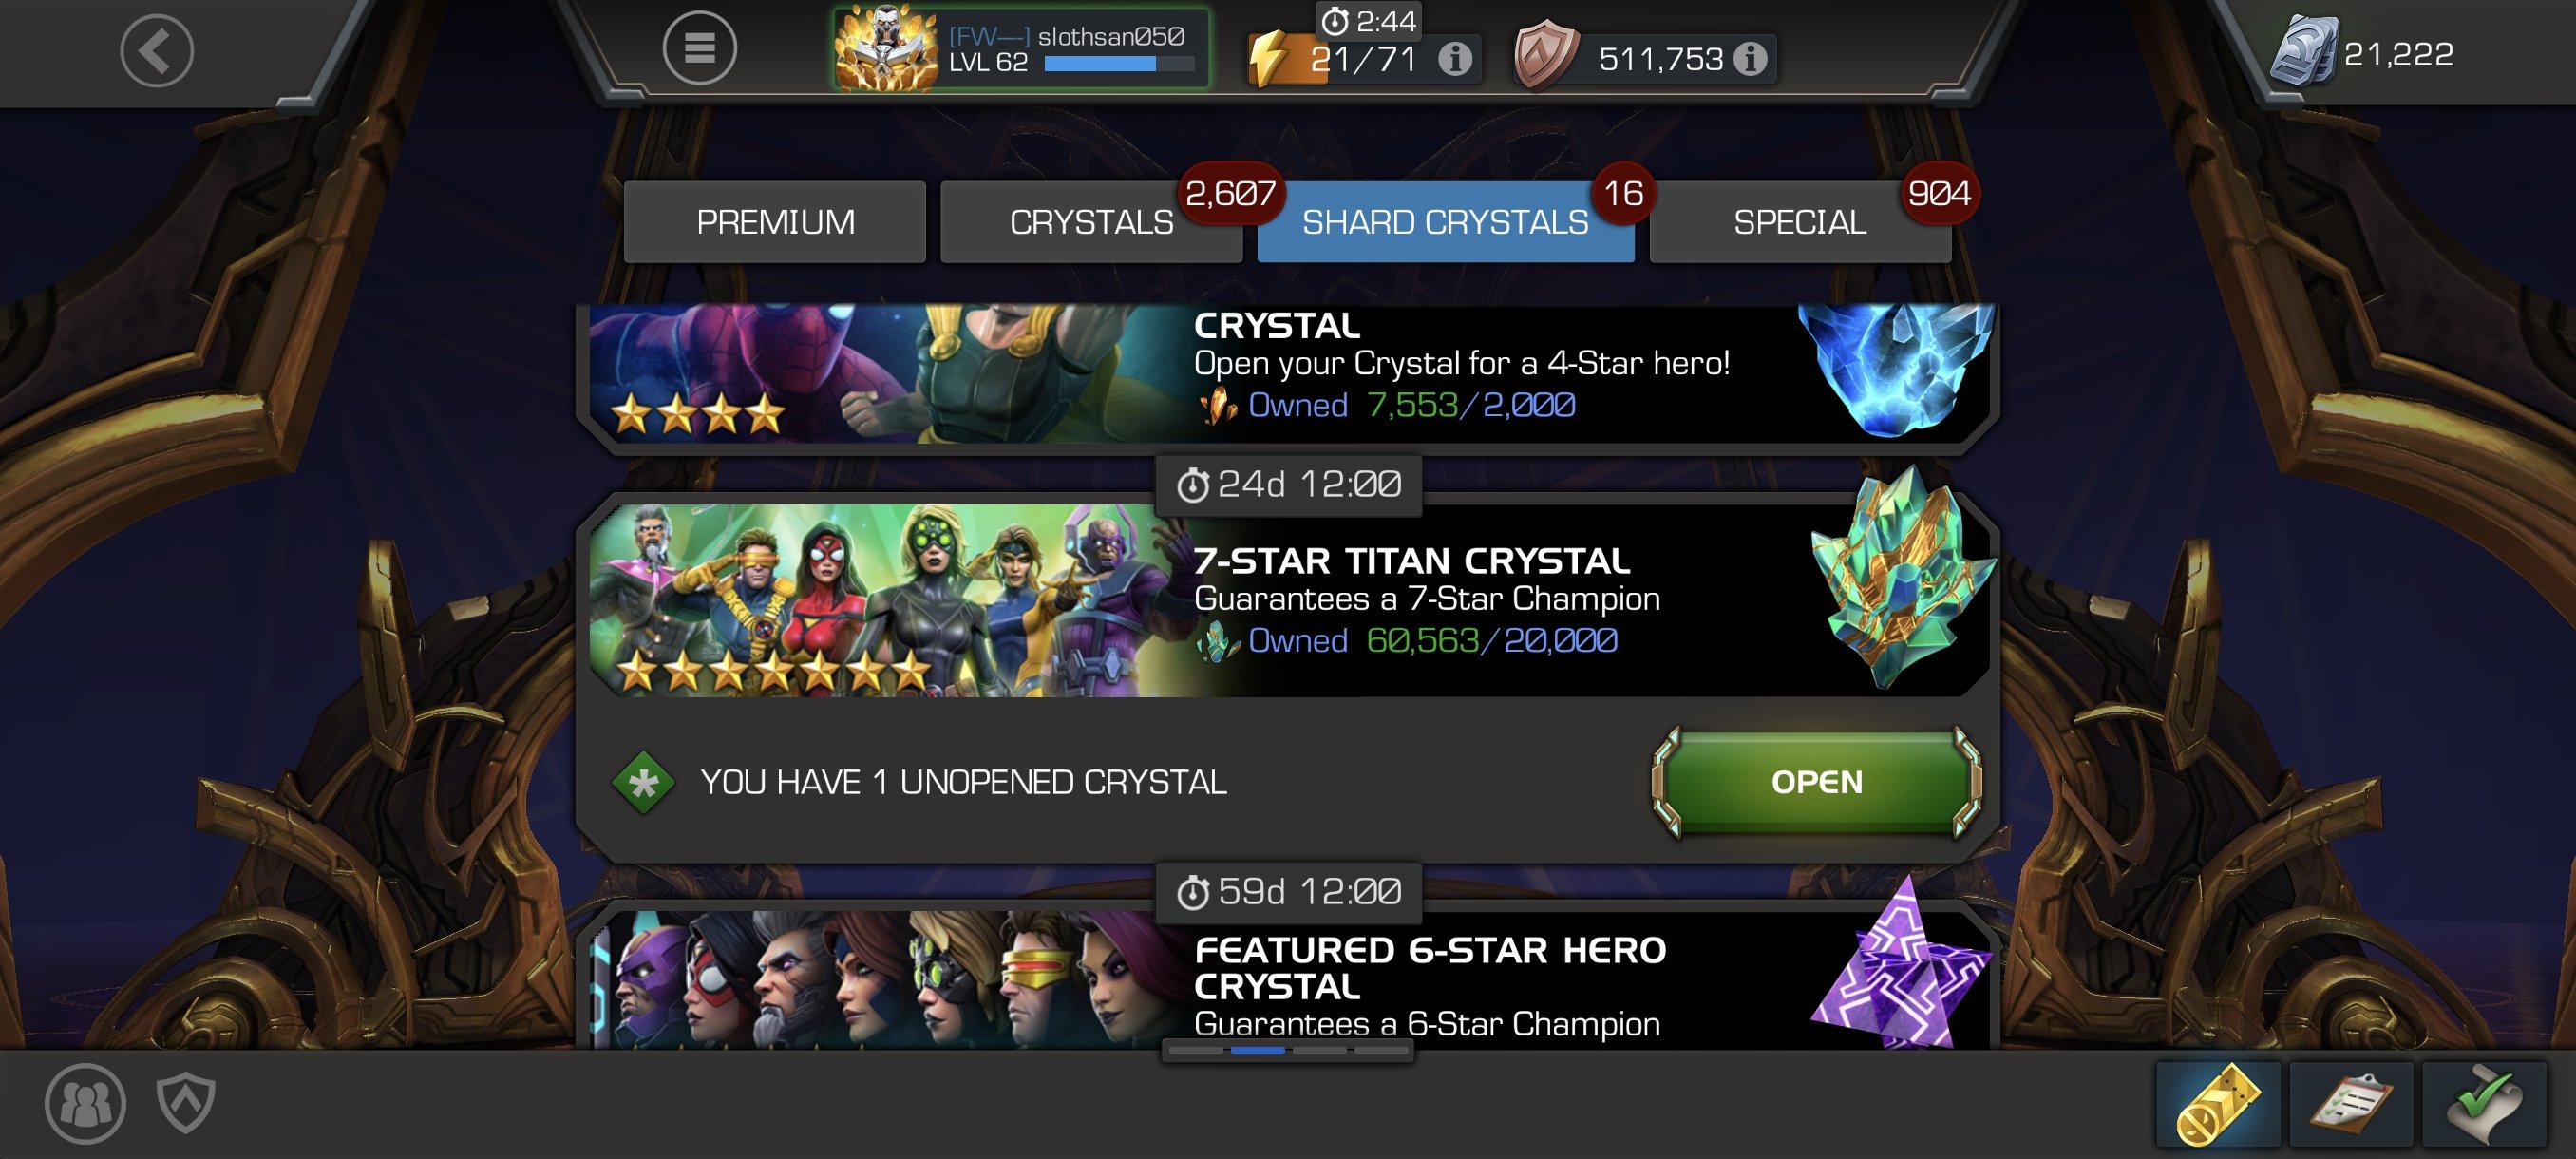2576x1159 pixels.
Task: Show info for the 511,753 shield rating
Action: click(x=1749, y=59)
